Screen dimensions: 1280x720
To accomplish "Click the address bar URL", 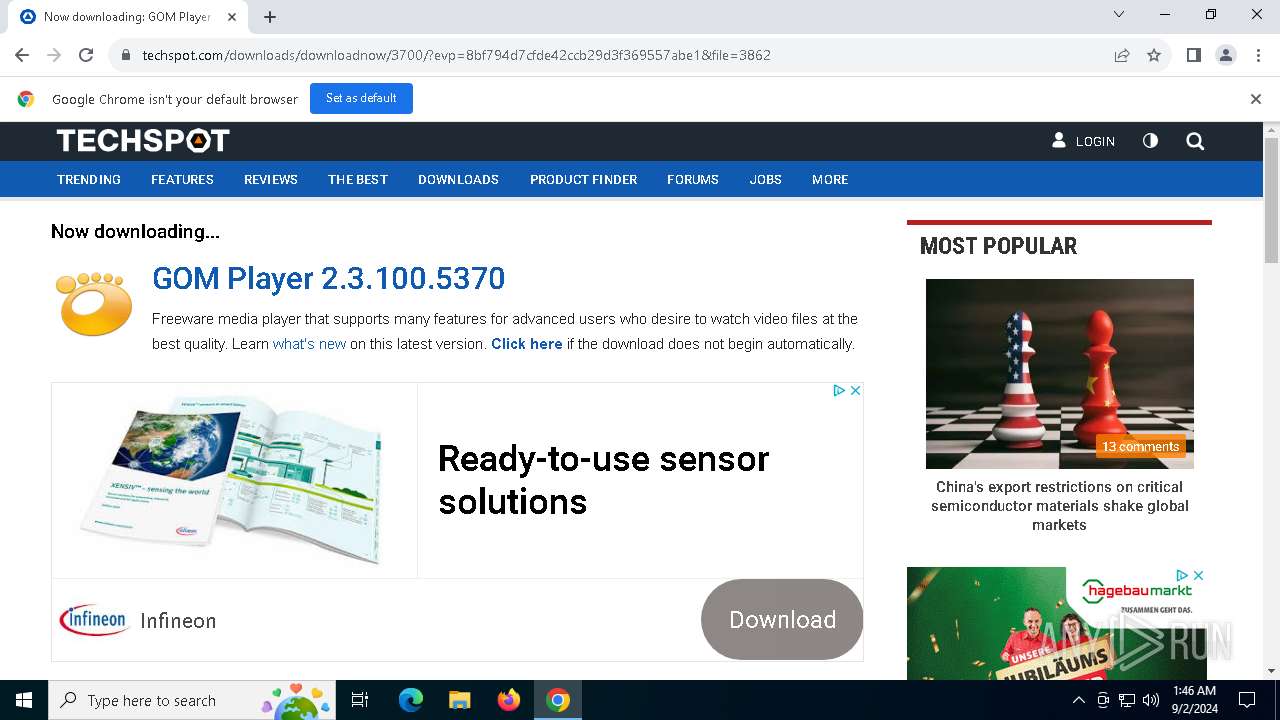I will 456,55.
